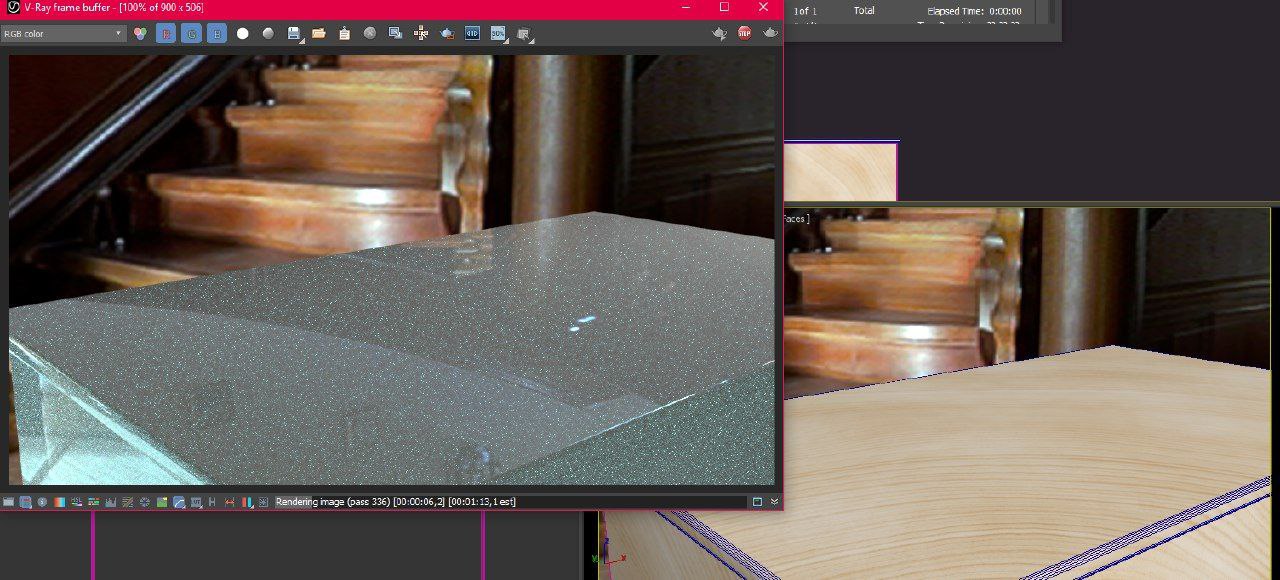This screenshot has height=580, width=1280.
Task: Toggle the landscape picture icon in bottom toolbar
Action: coord(162,502)
